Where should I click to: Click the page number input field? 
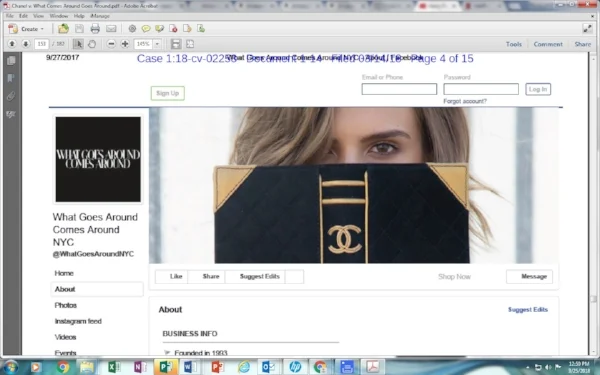41,44
